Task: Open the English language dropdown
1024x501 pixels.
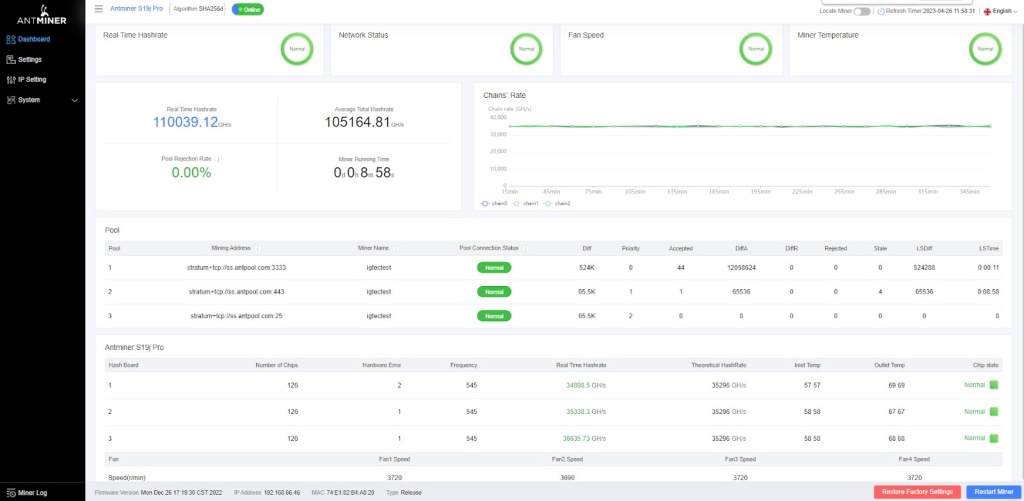Action: pyautogui.click(x=998, y=11)
